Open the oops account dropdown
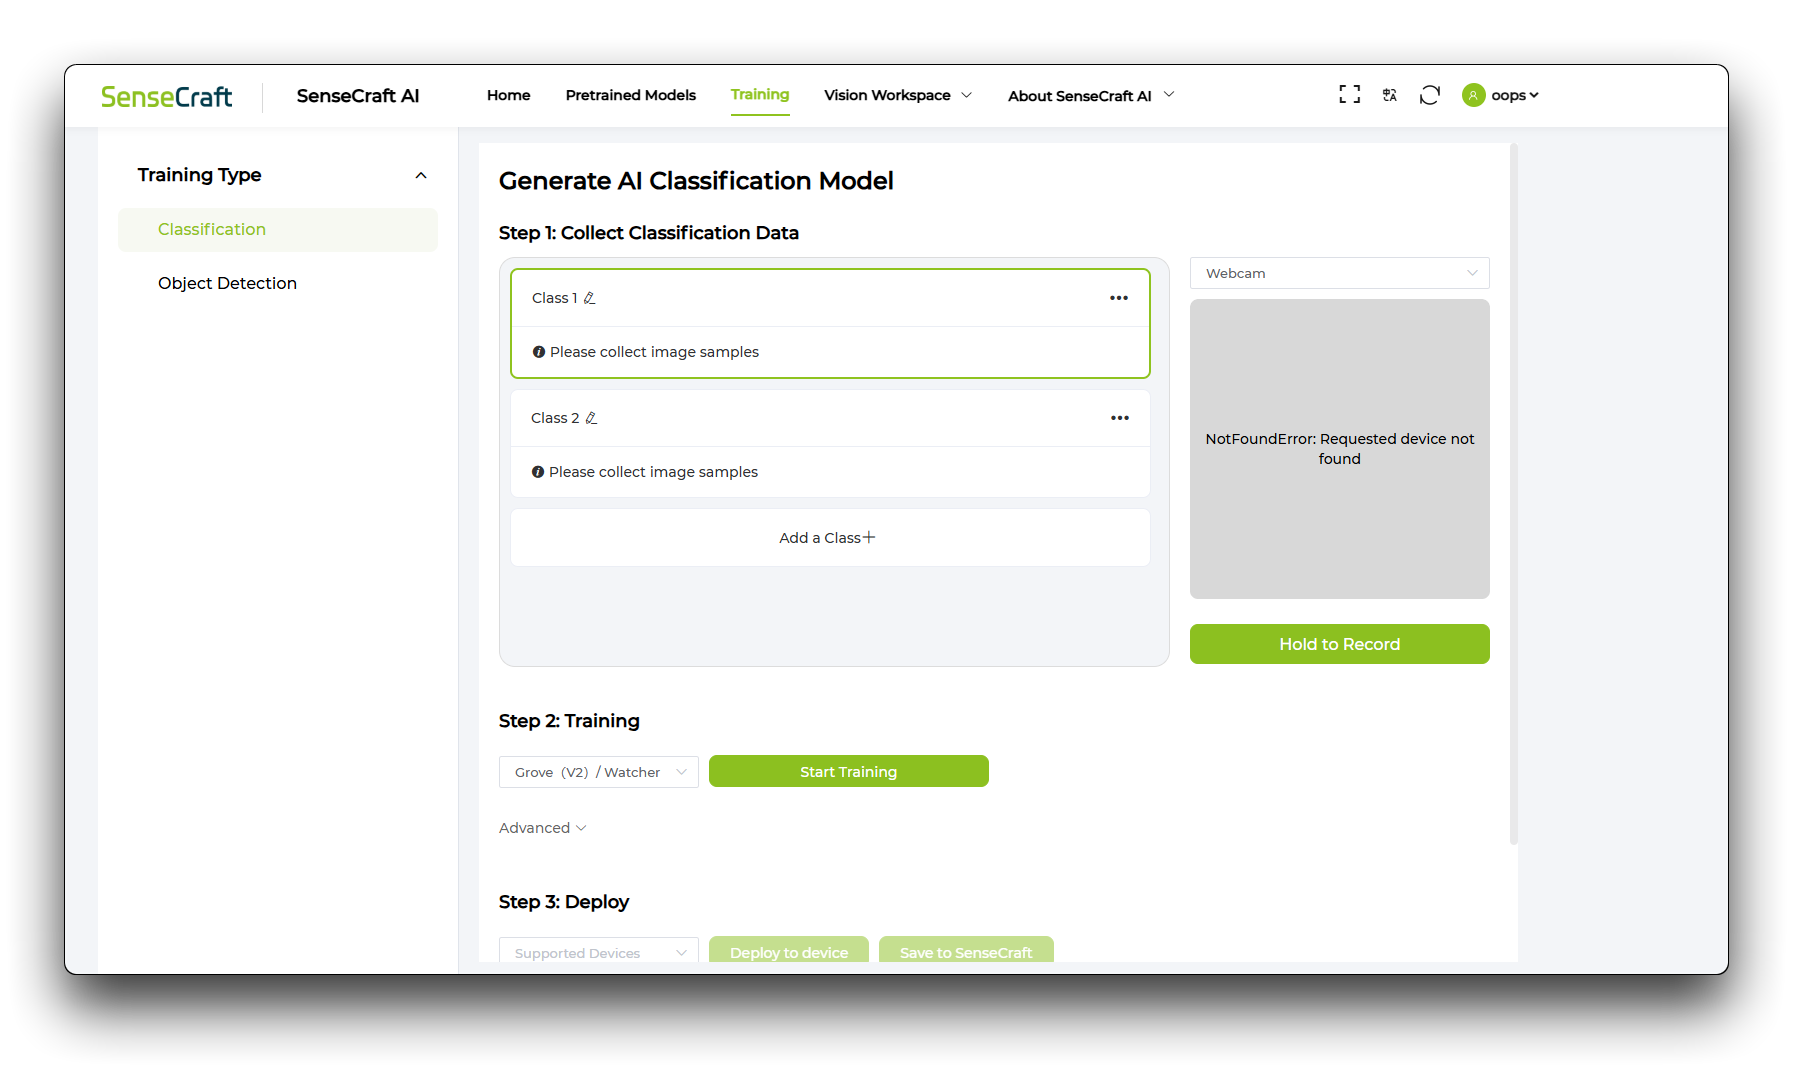Screen dimensions: 1793x1071 click(x=1514, y=95)
